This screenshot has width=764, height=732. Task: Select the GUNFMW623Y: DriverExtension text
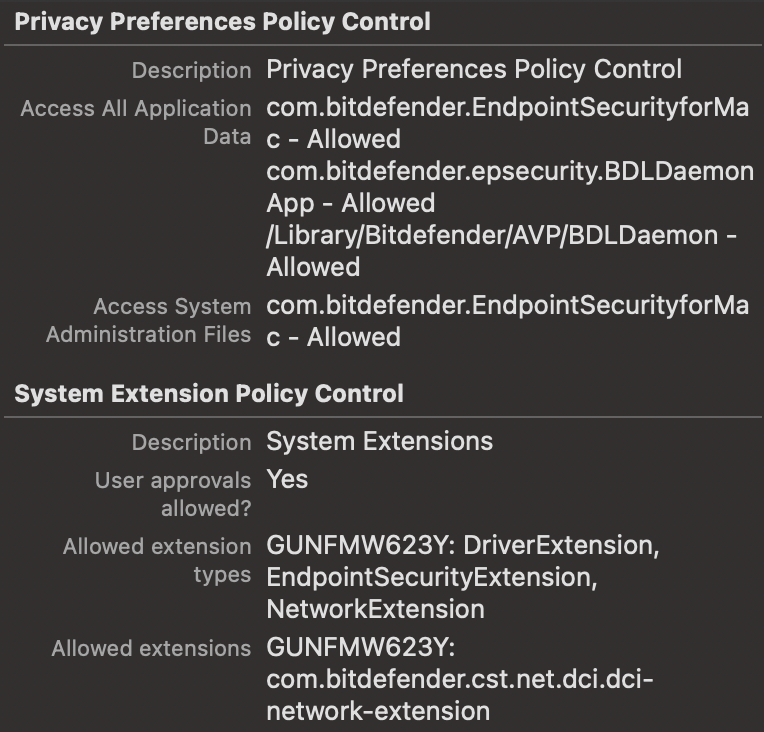click(463, 545)
